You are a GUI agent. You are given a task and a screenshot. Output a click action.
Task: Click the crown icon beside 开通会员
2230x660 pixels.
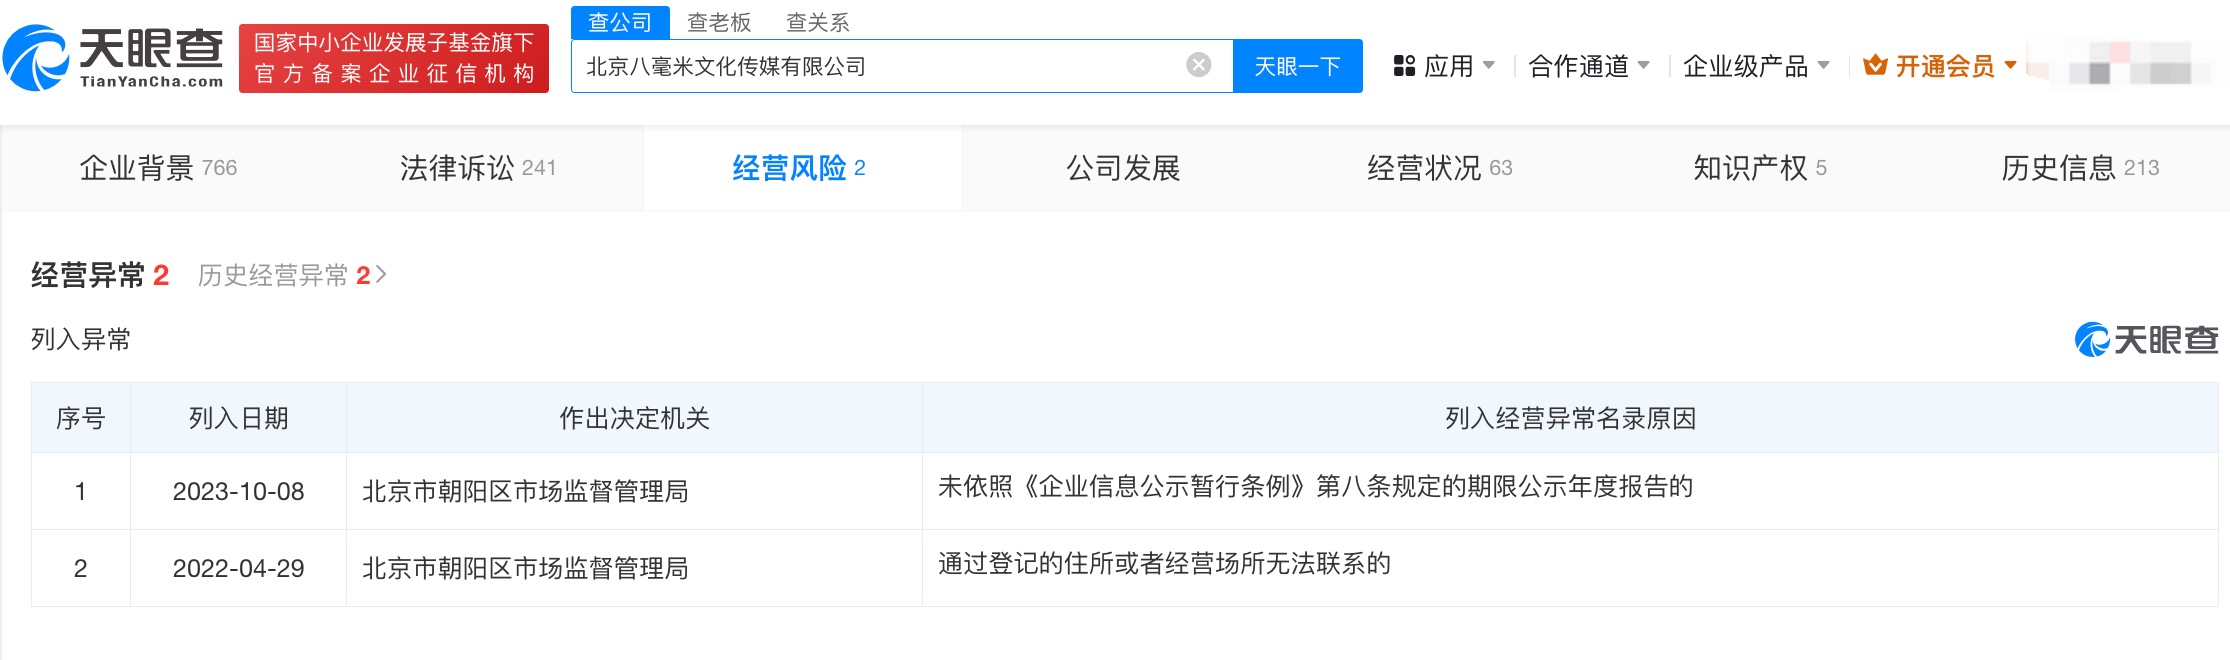click(1876, 66)
